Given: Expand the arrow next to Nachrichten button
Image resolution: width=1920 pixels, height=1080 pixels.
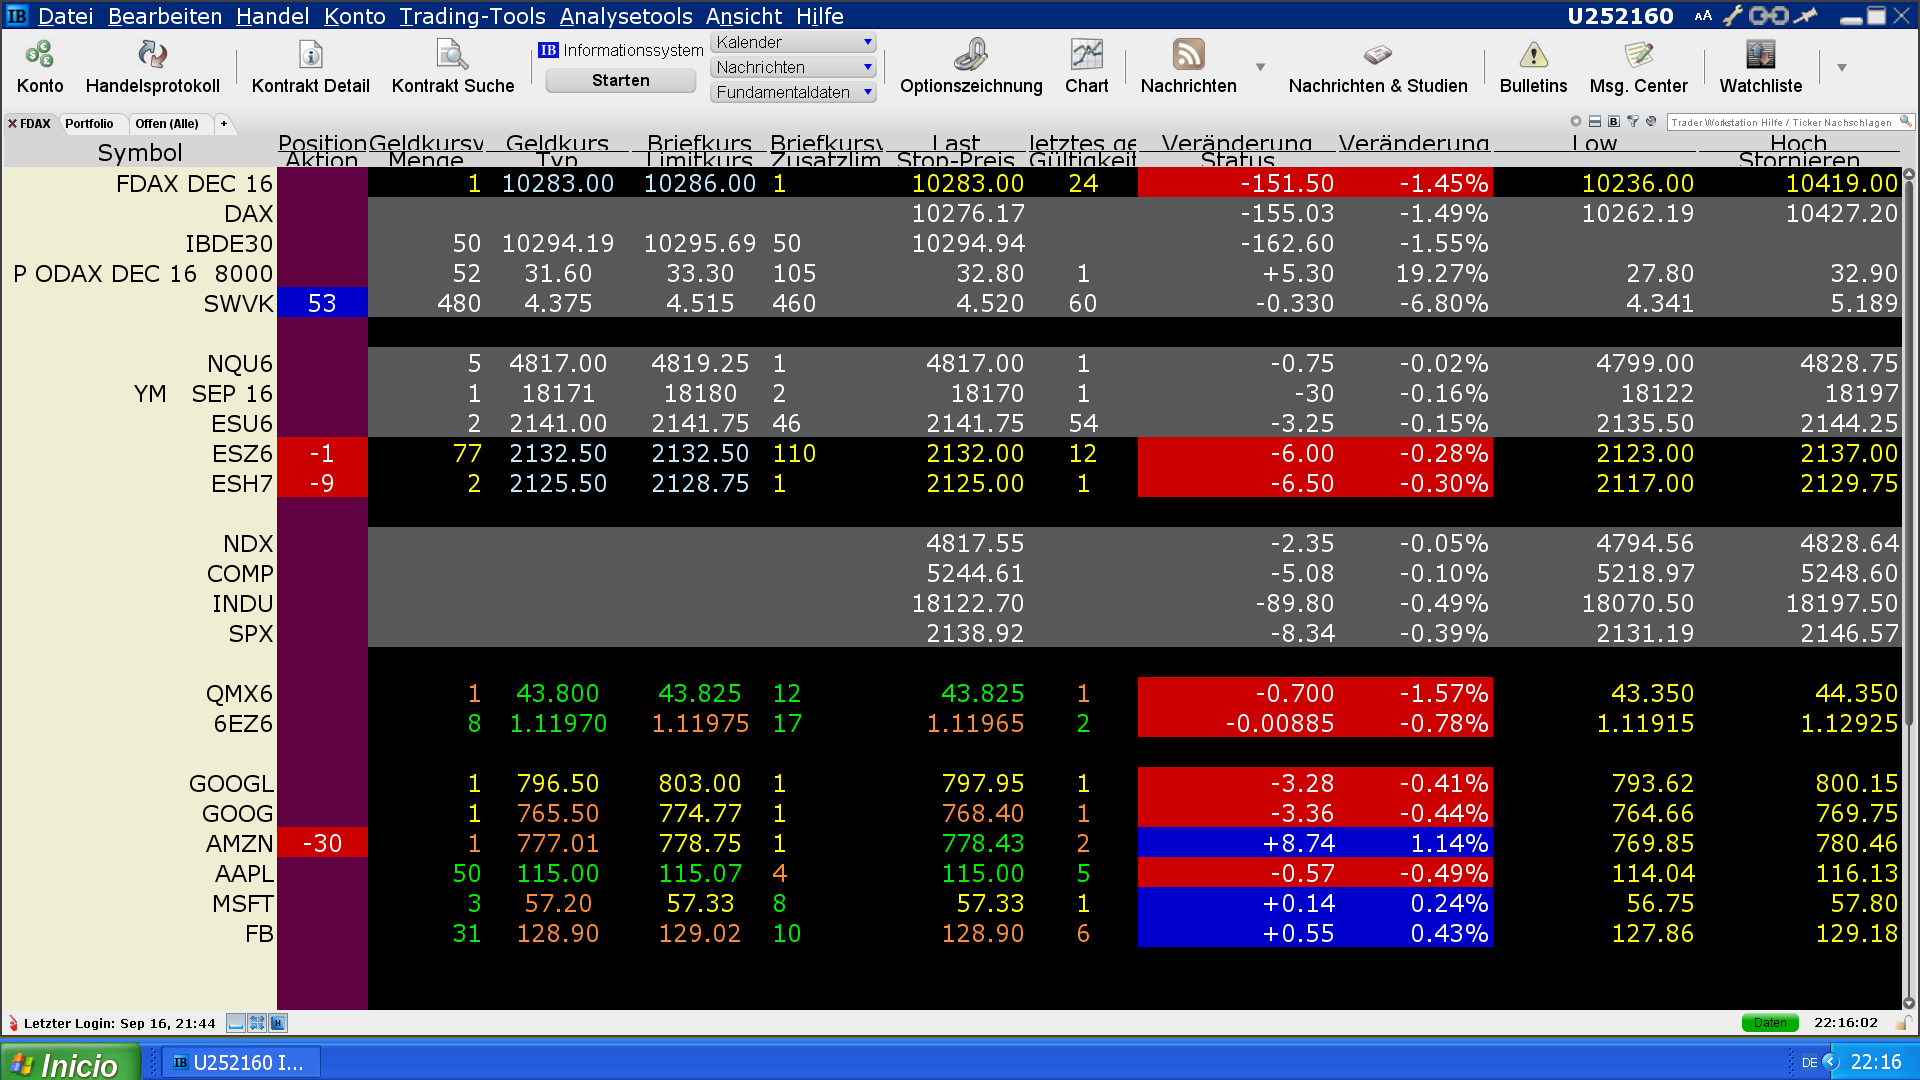Looking at the screenshot, I should (x=1260, y=67).
